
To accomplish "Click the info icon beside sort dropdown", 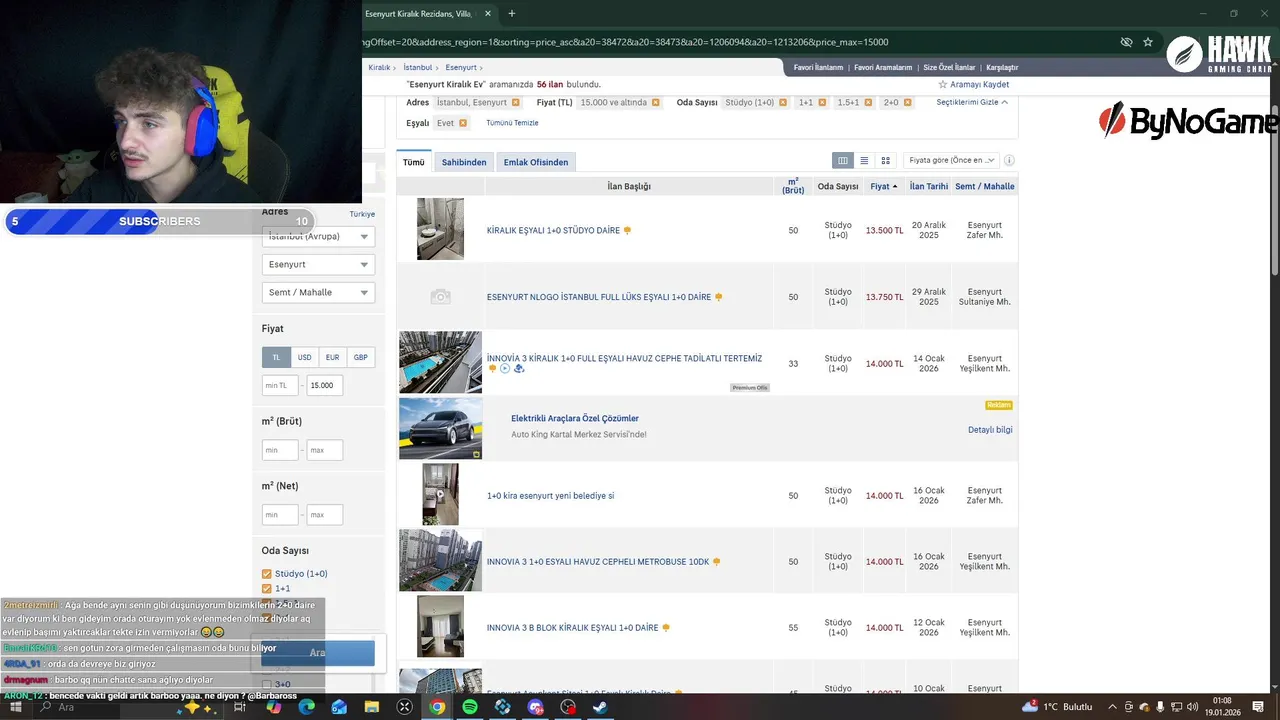I will [x=1009, y=160].
